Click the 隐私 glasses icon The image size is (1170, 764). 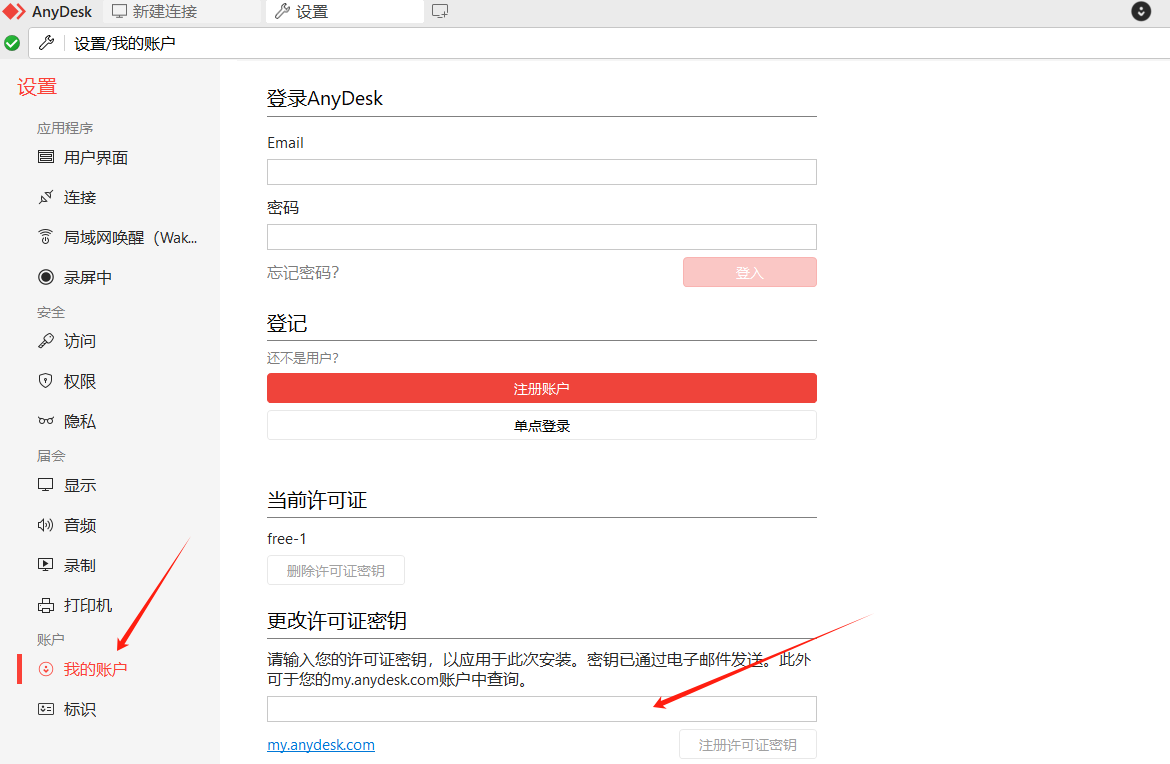tap(46, 421)
